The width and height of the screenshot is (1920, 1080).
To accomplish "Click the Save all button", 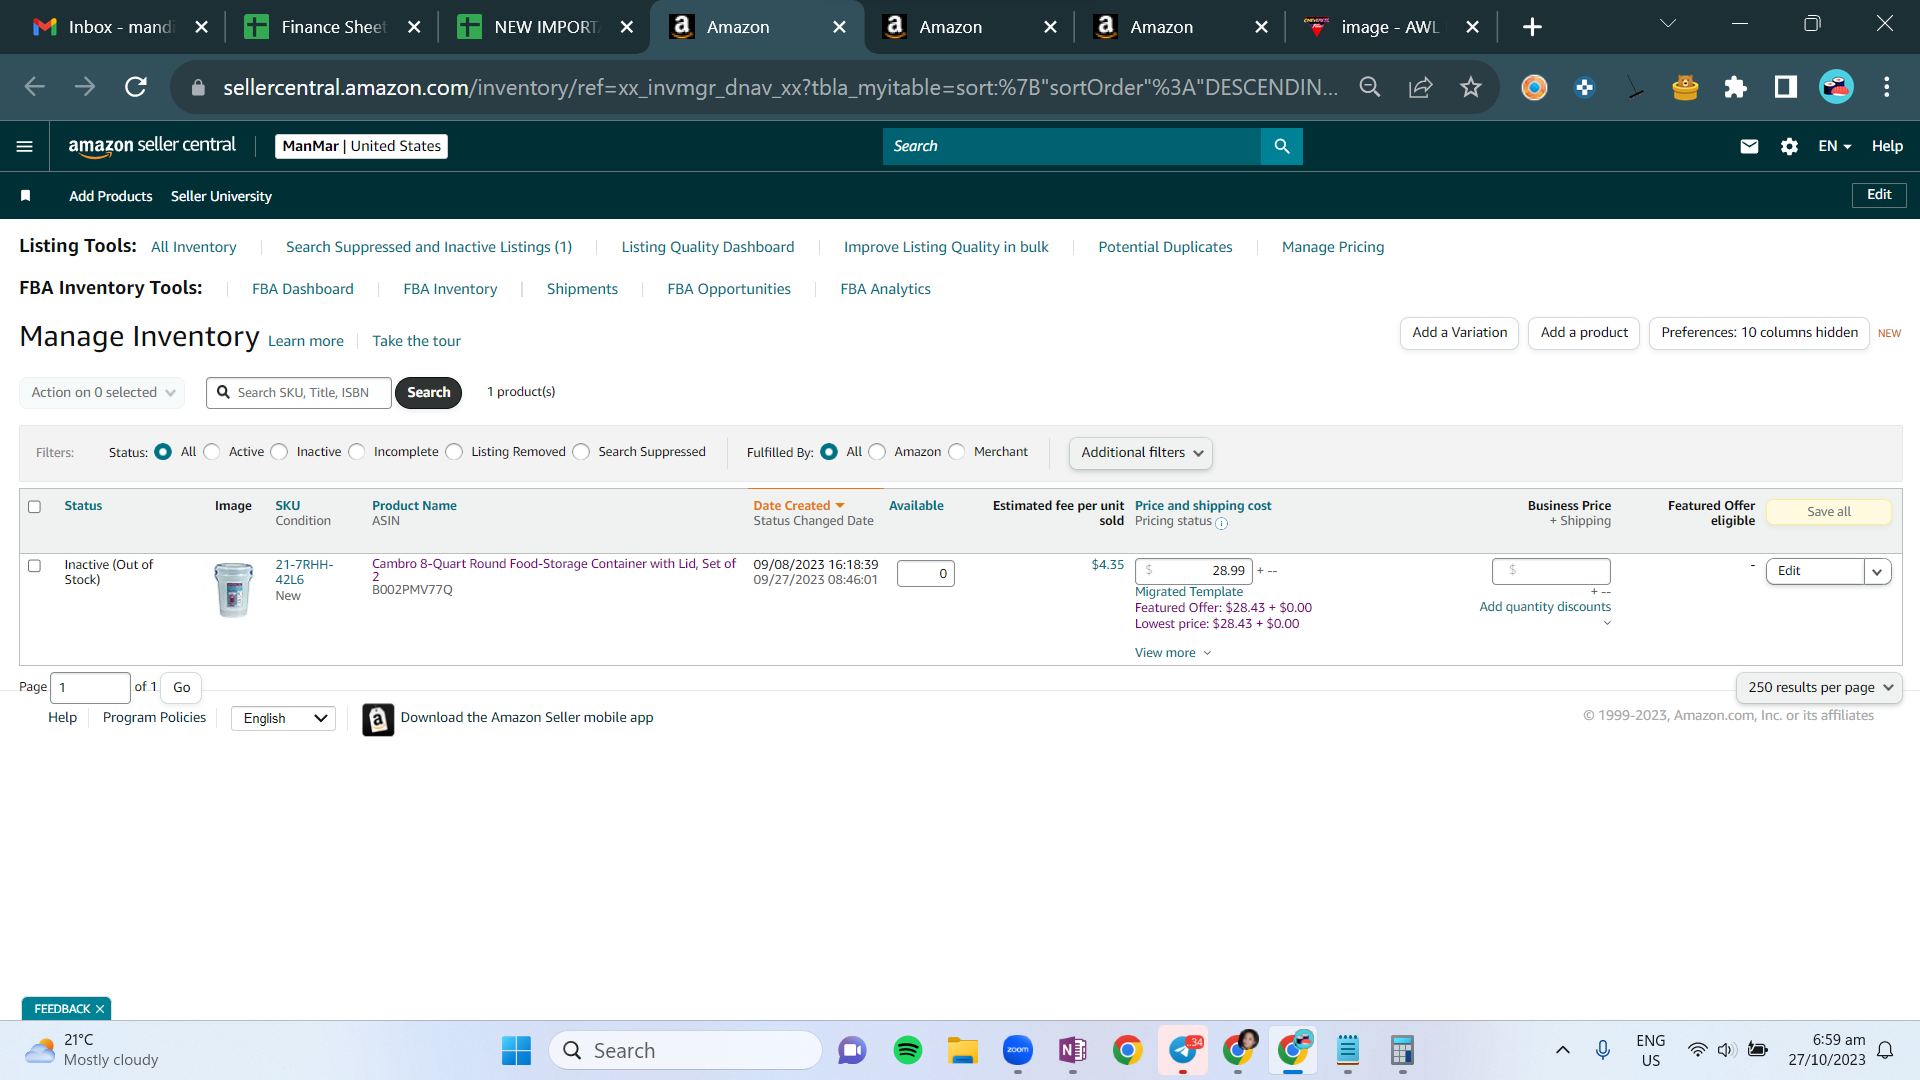I will click(x=1828, y=512).
